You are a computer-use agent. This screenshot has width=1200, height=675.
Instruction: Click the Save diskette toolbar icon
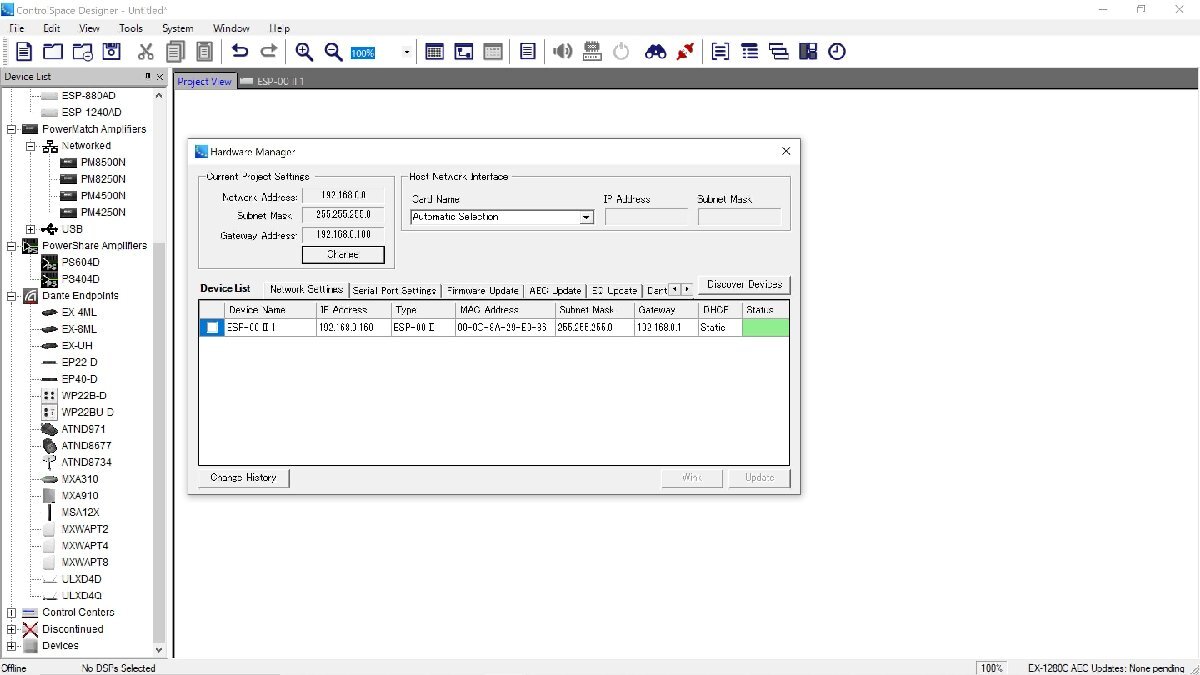[x=112, y=52]
